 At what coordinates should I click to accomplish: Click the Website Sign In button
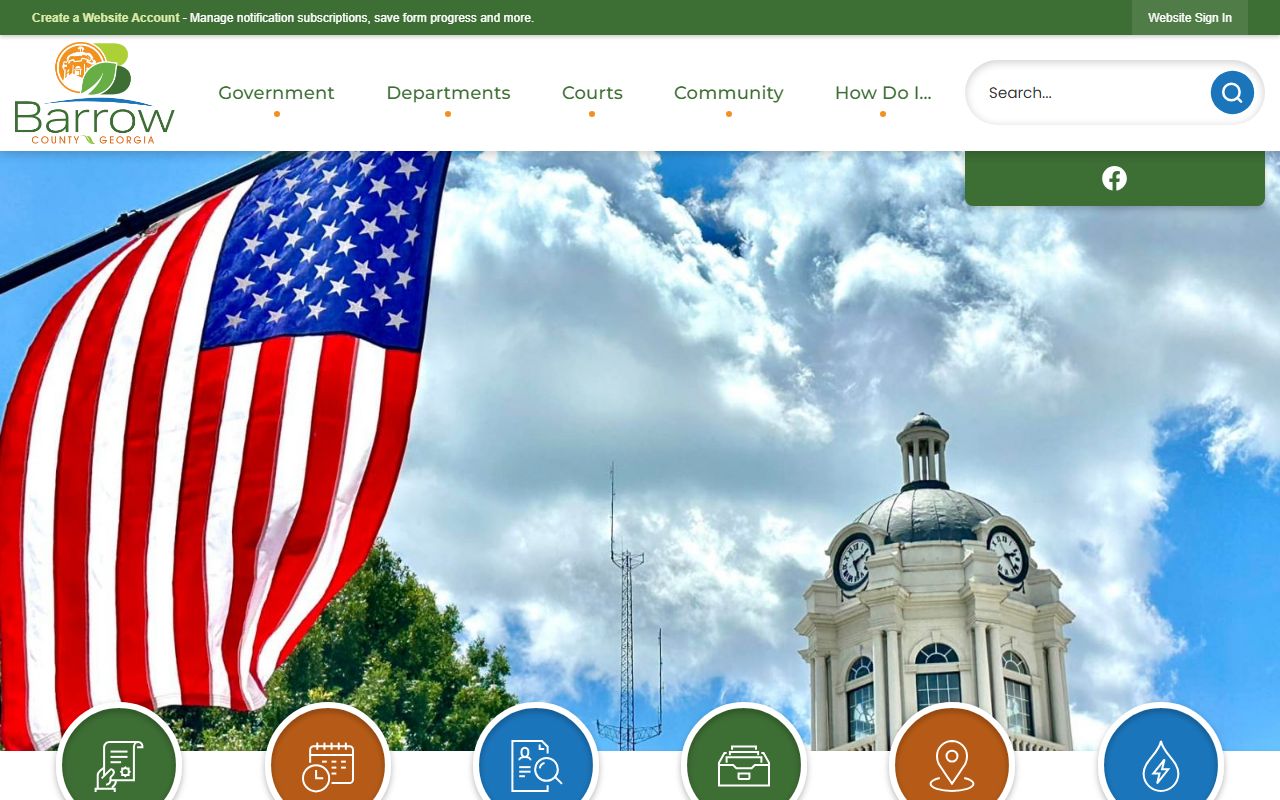tap(1190, 18)
